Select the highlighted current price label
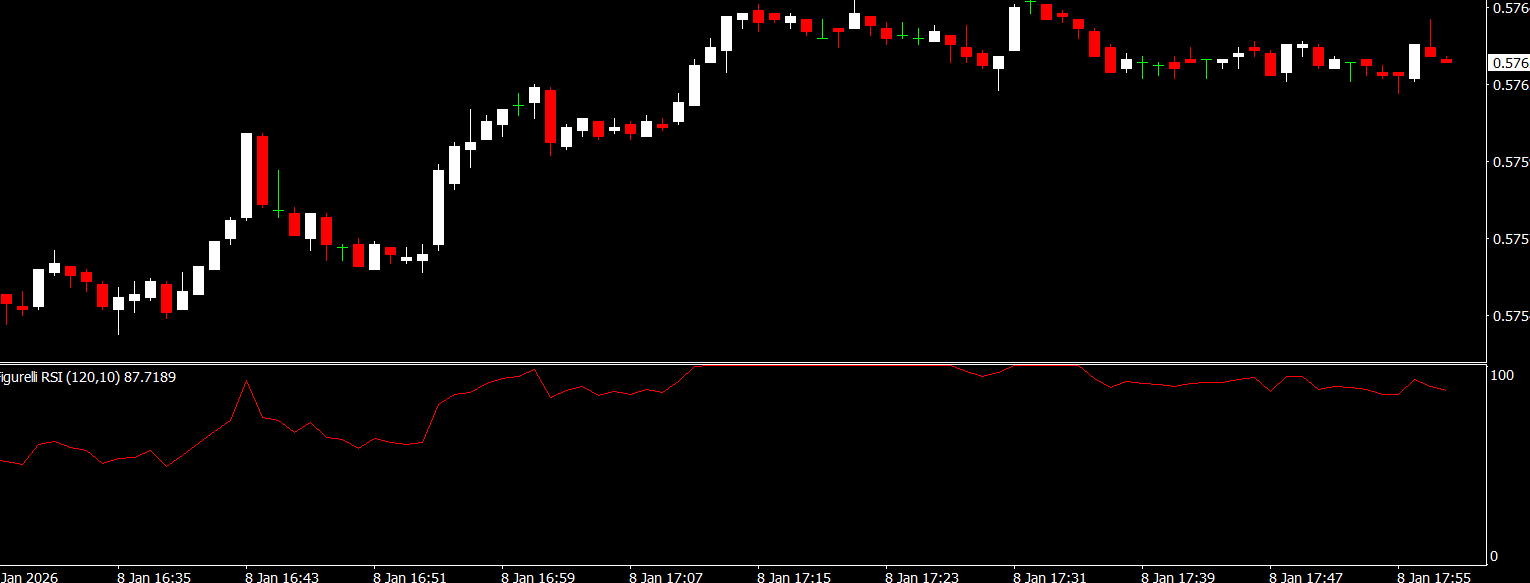Screen dimensions: 1530x583 coord(1509,63)
